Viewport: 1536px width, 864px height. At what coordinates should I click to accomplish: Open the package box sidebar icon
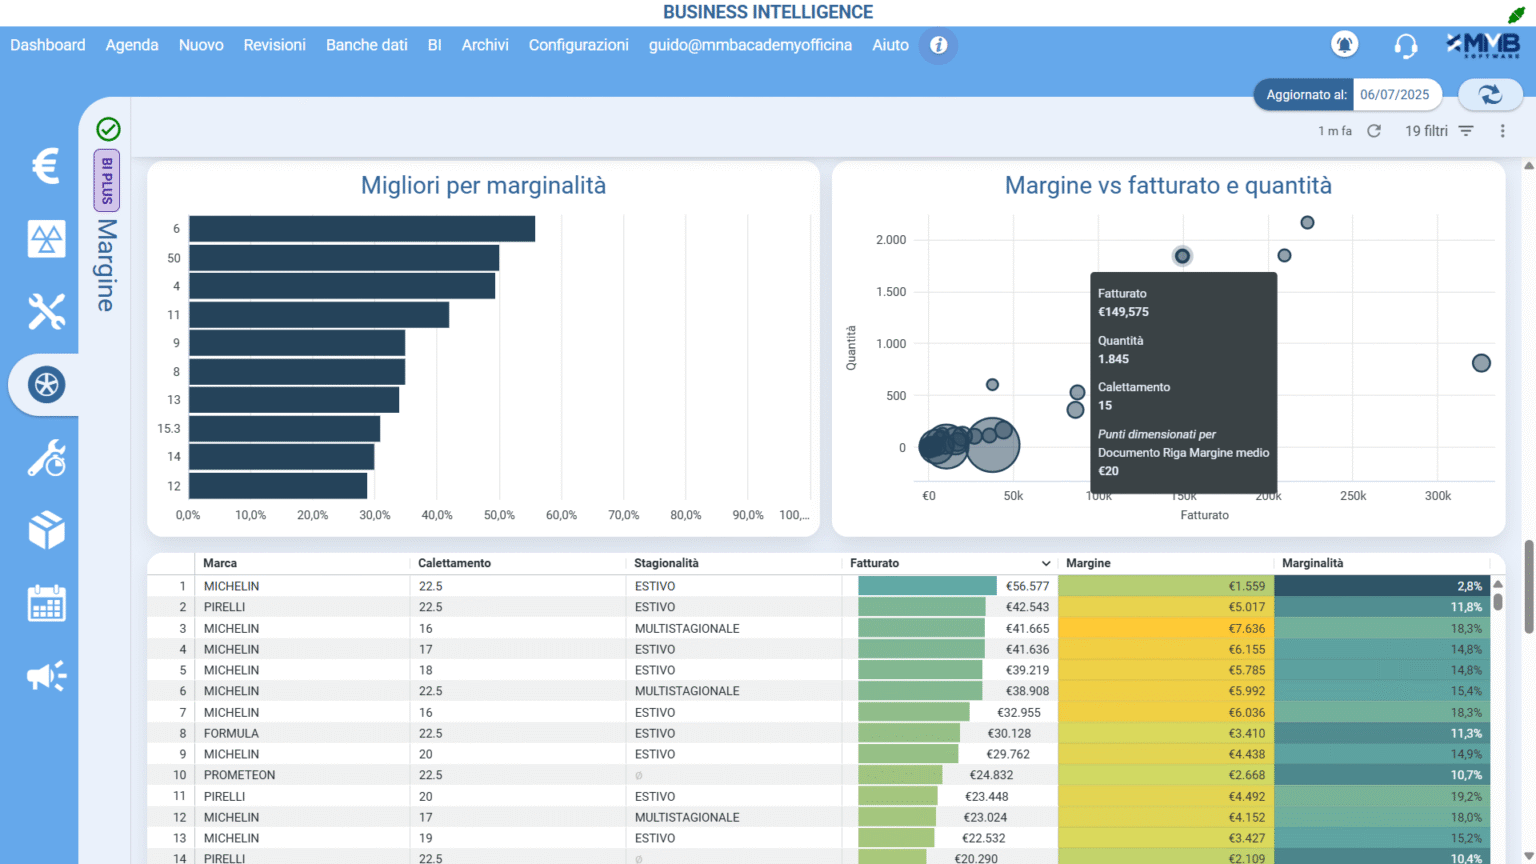(46, 531)
